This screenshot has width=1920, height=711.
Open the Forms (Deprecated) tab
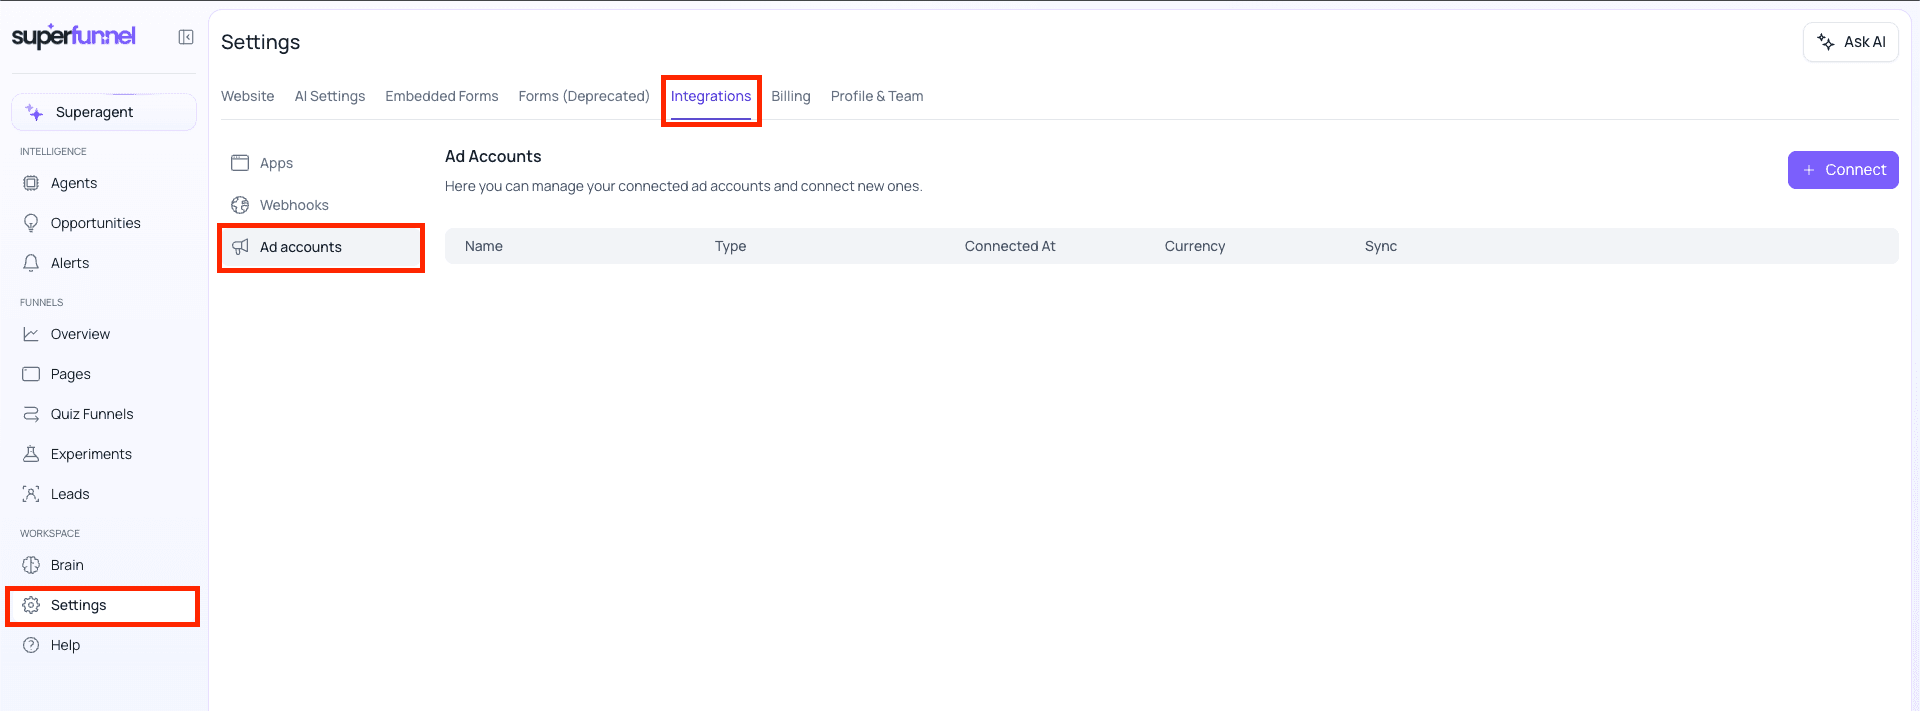(x=584, y=96)
